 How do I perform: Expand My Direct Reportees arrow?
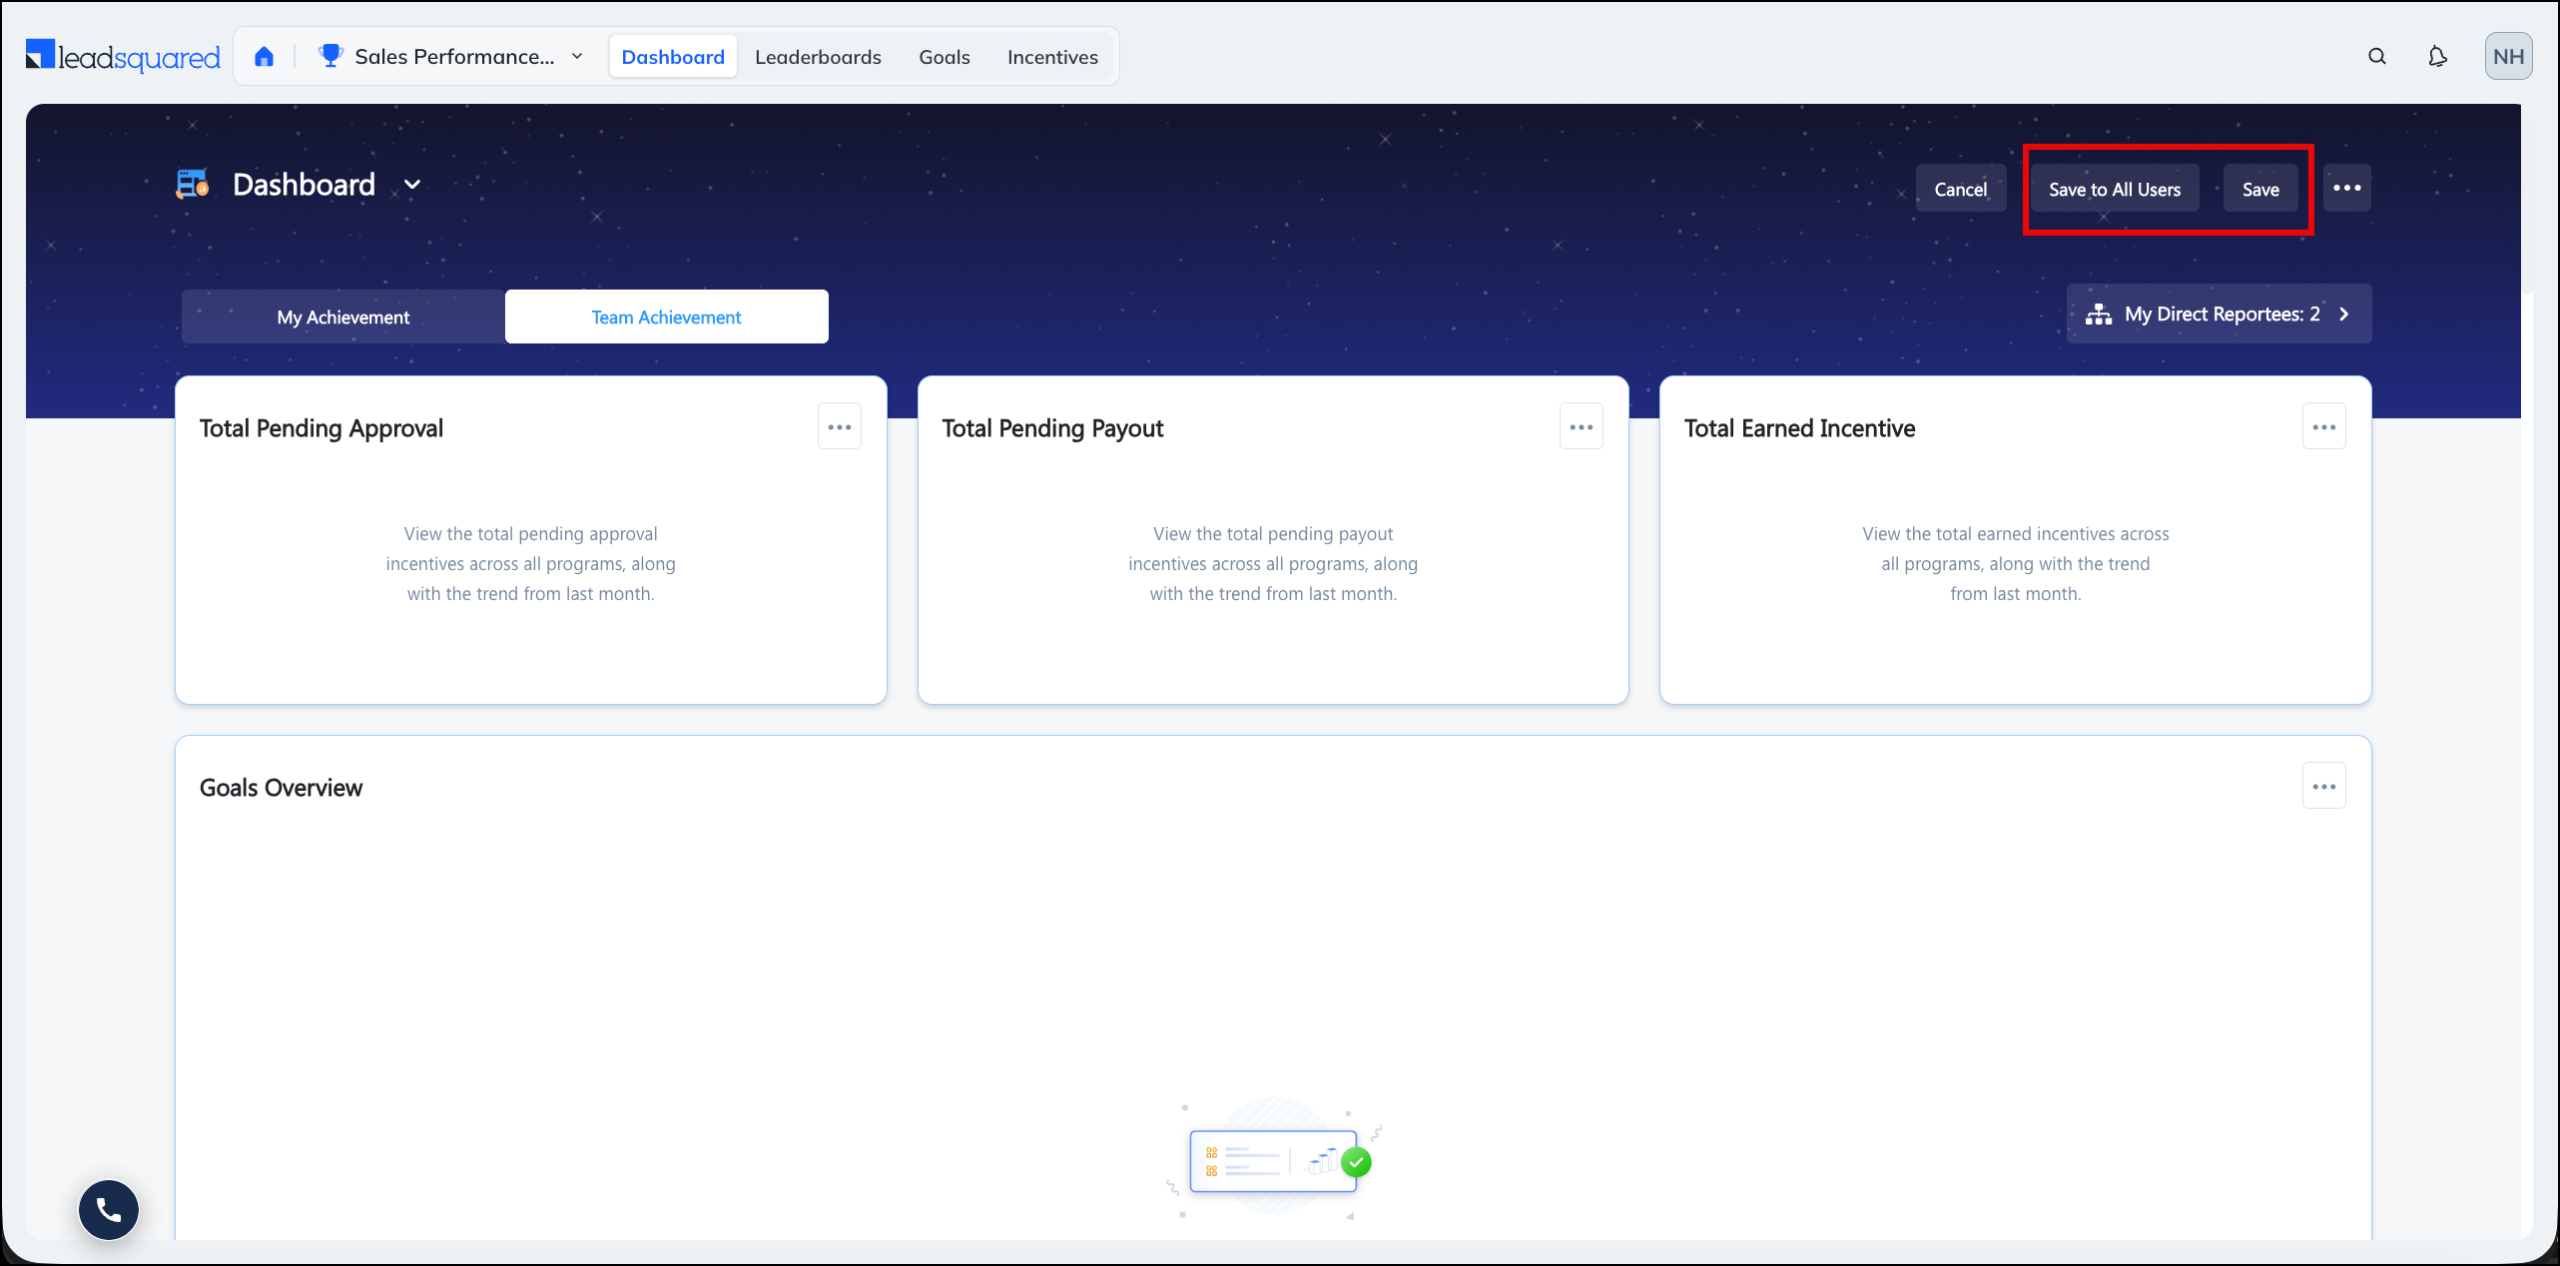click(2344, 314)
